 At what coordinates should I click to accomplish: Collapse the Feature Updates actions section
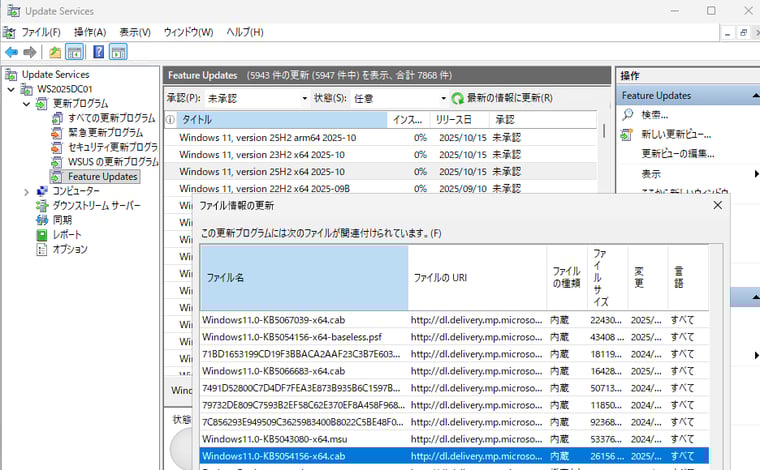tap(755, 96)
